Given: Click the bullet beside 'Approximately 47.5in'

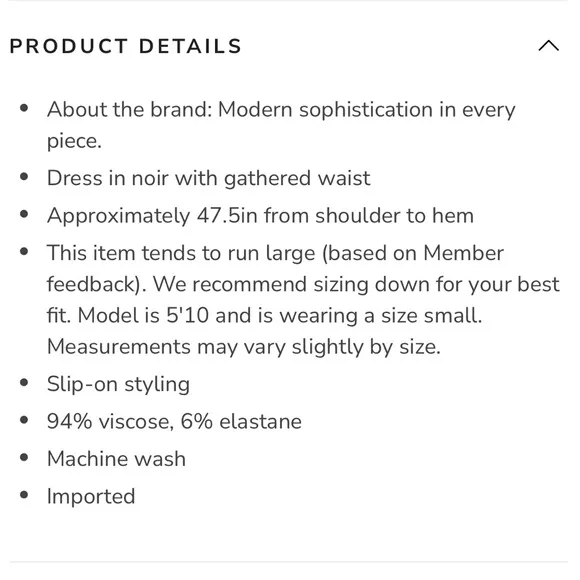Looking at the screenshot, I should pos(24,214).
